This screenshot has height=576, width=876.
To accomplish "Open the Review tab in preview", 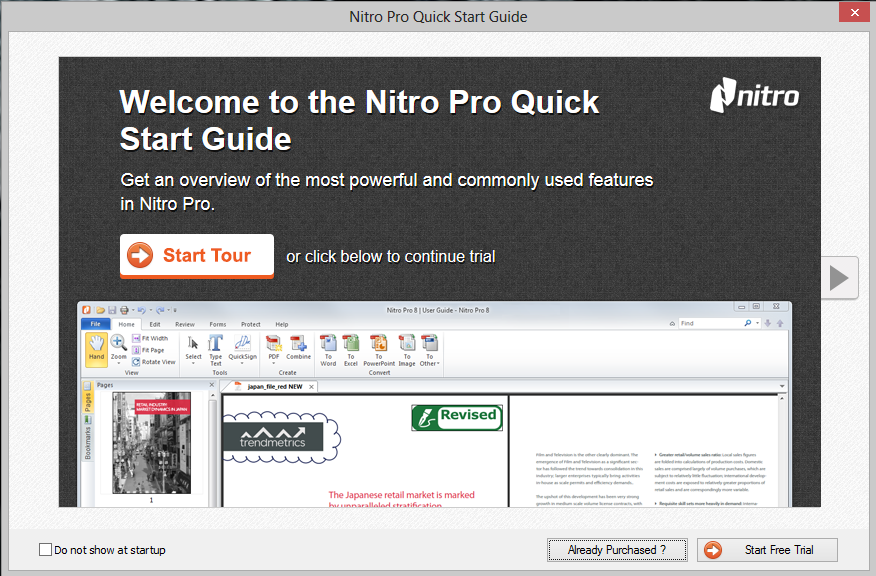I will pos(184,324).
